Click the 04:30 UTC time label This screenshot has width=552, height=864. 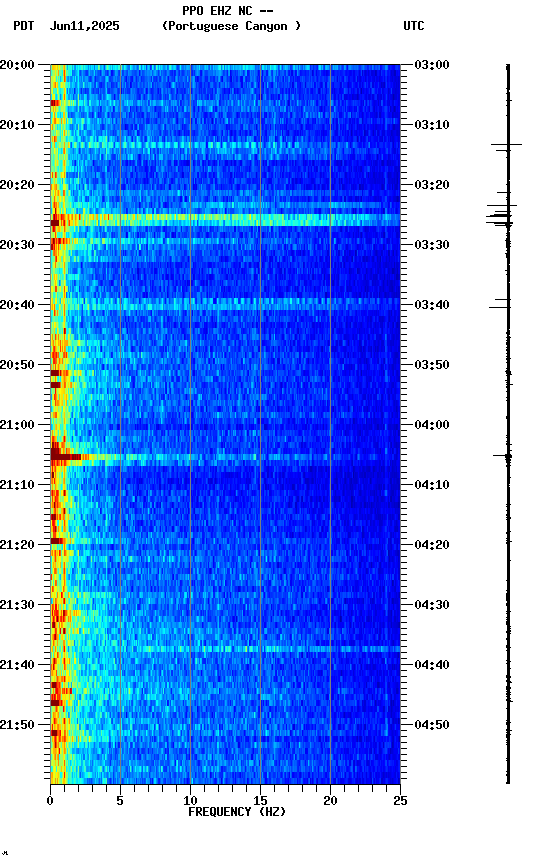(x=432, y=606)
